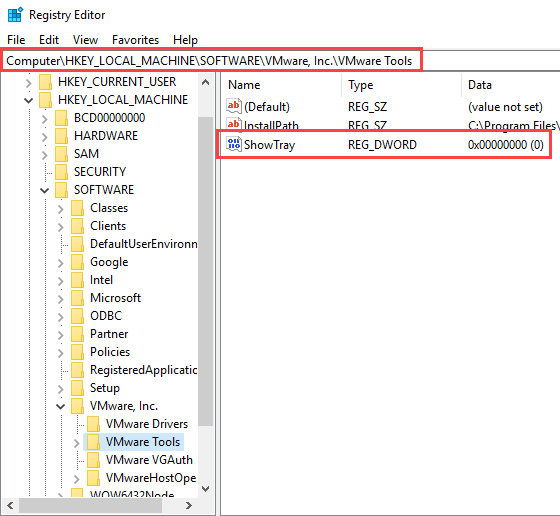Open the File menu
560x516 pixels.
[x=16, y=40]
